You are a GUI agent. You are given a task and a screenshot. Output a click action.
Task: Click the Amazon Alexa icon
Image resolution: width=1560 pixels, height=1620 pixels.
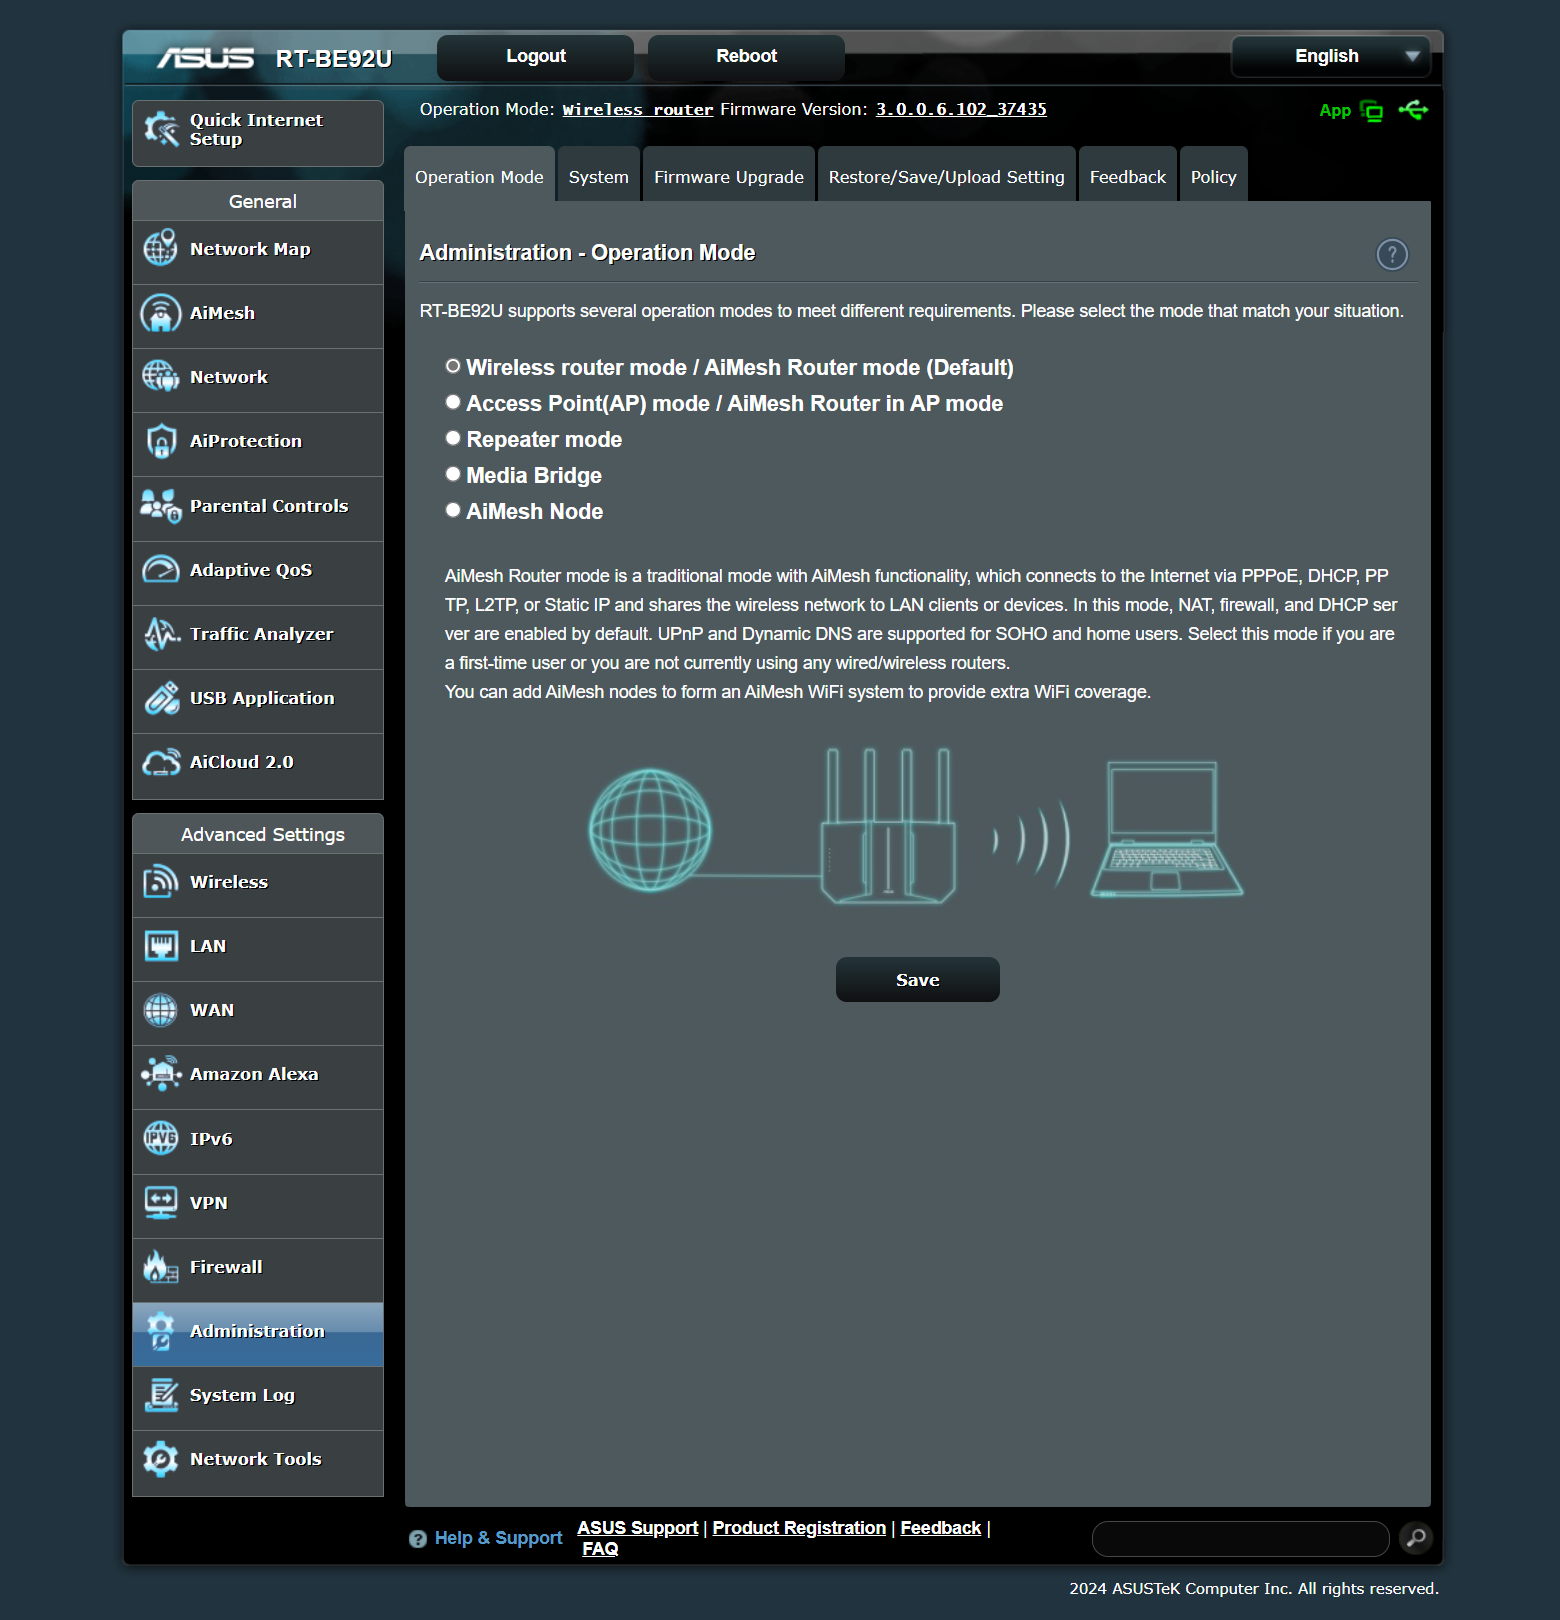click(x=161, y=1074)
